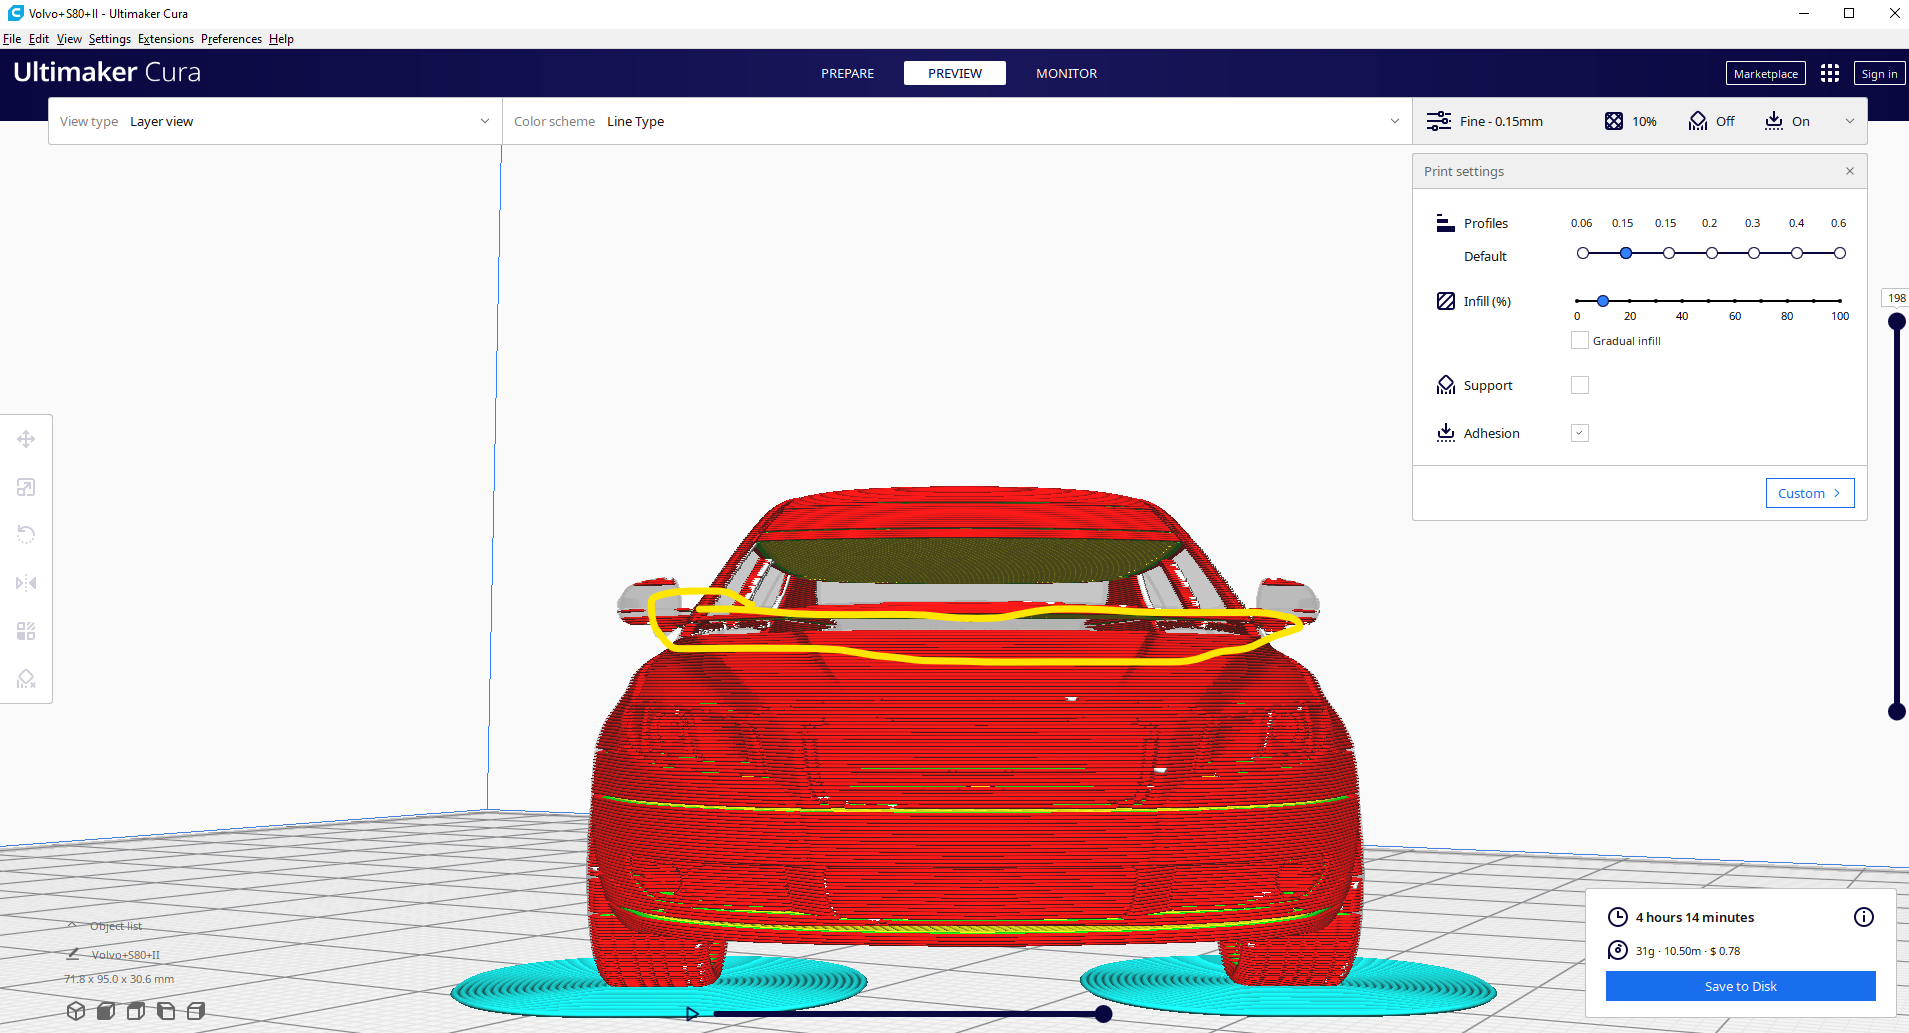Open the Color scheme Line Type dropdown

tap(957, 121)
